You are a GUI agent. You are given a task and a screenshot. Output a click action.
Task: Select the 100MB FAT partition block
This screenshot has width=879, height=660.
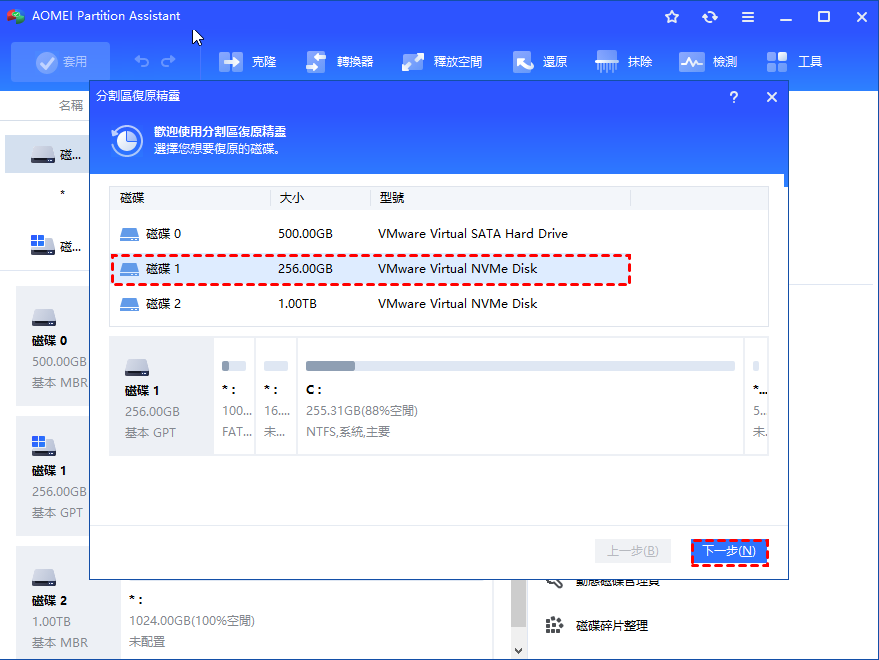[x=234, y=396]
